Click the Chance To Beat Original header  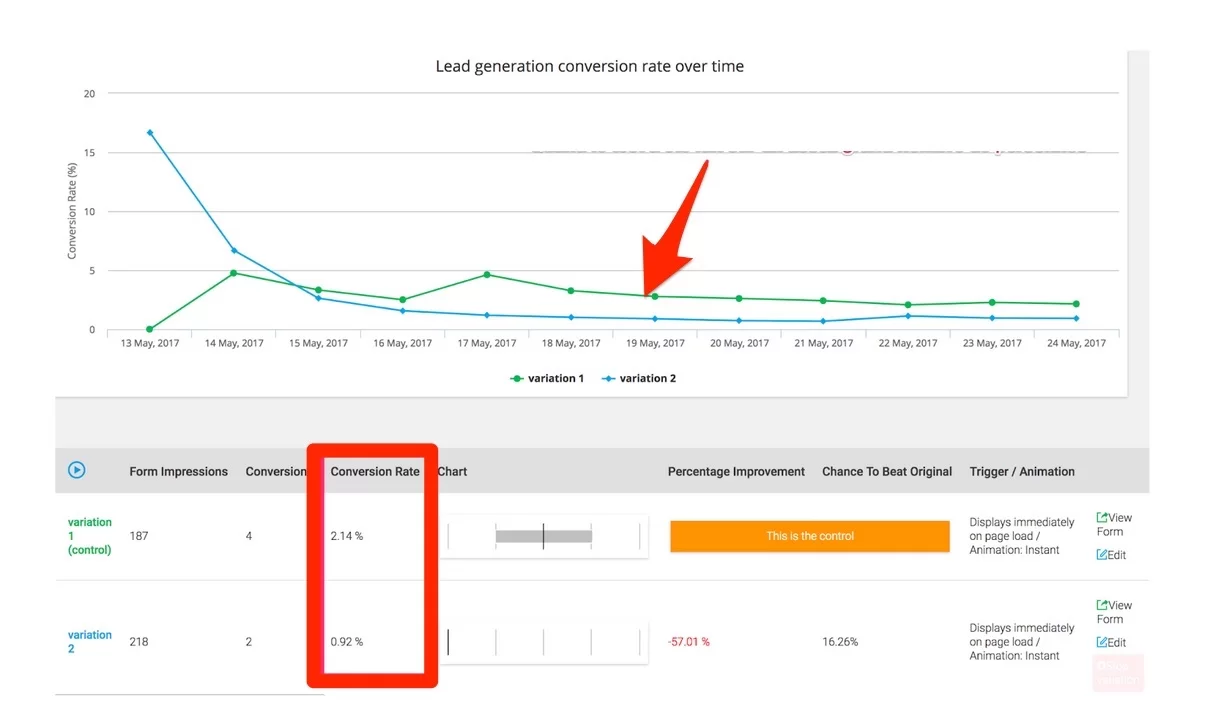tap(886, 472)
